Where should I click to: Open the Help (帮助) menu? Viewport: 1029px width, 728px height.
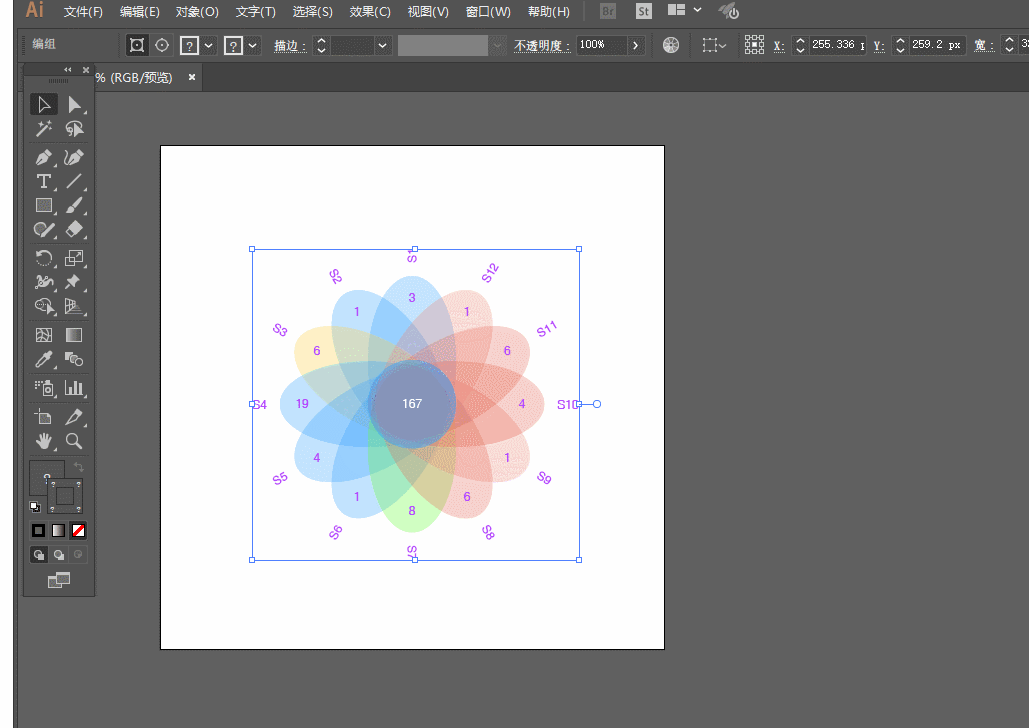[549, 12]
